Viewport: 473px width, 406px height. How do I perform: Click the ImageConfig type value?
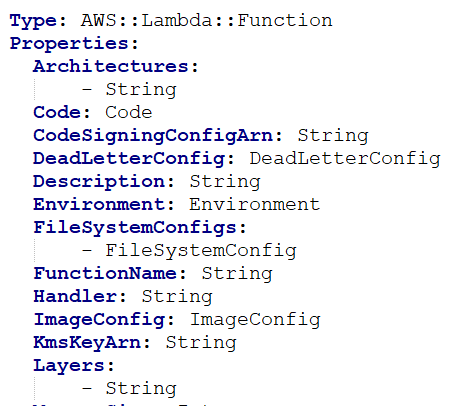(255, 320)
